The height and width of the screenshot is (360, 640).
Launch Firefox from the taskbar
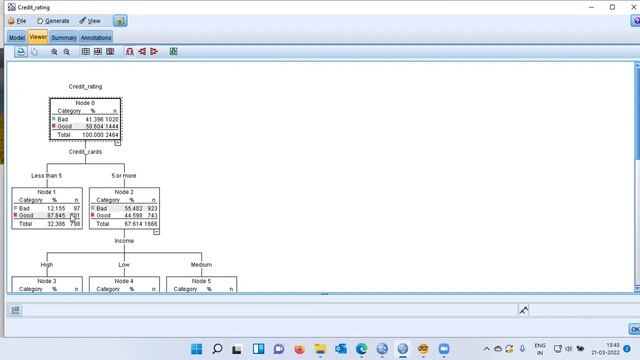click(300, 349)
